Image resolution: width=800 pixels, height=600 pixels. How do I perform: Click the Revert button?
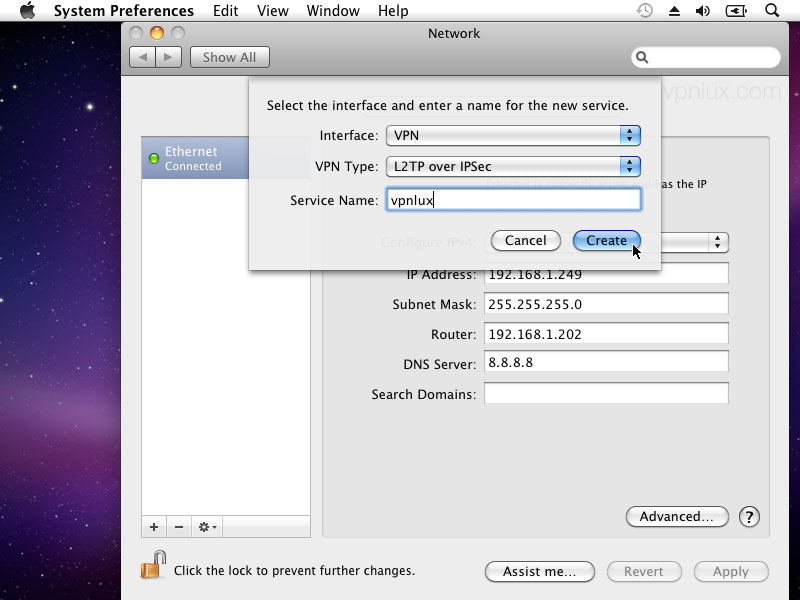(x=644, y=571)
